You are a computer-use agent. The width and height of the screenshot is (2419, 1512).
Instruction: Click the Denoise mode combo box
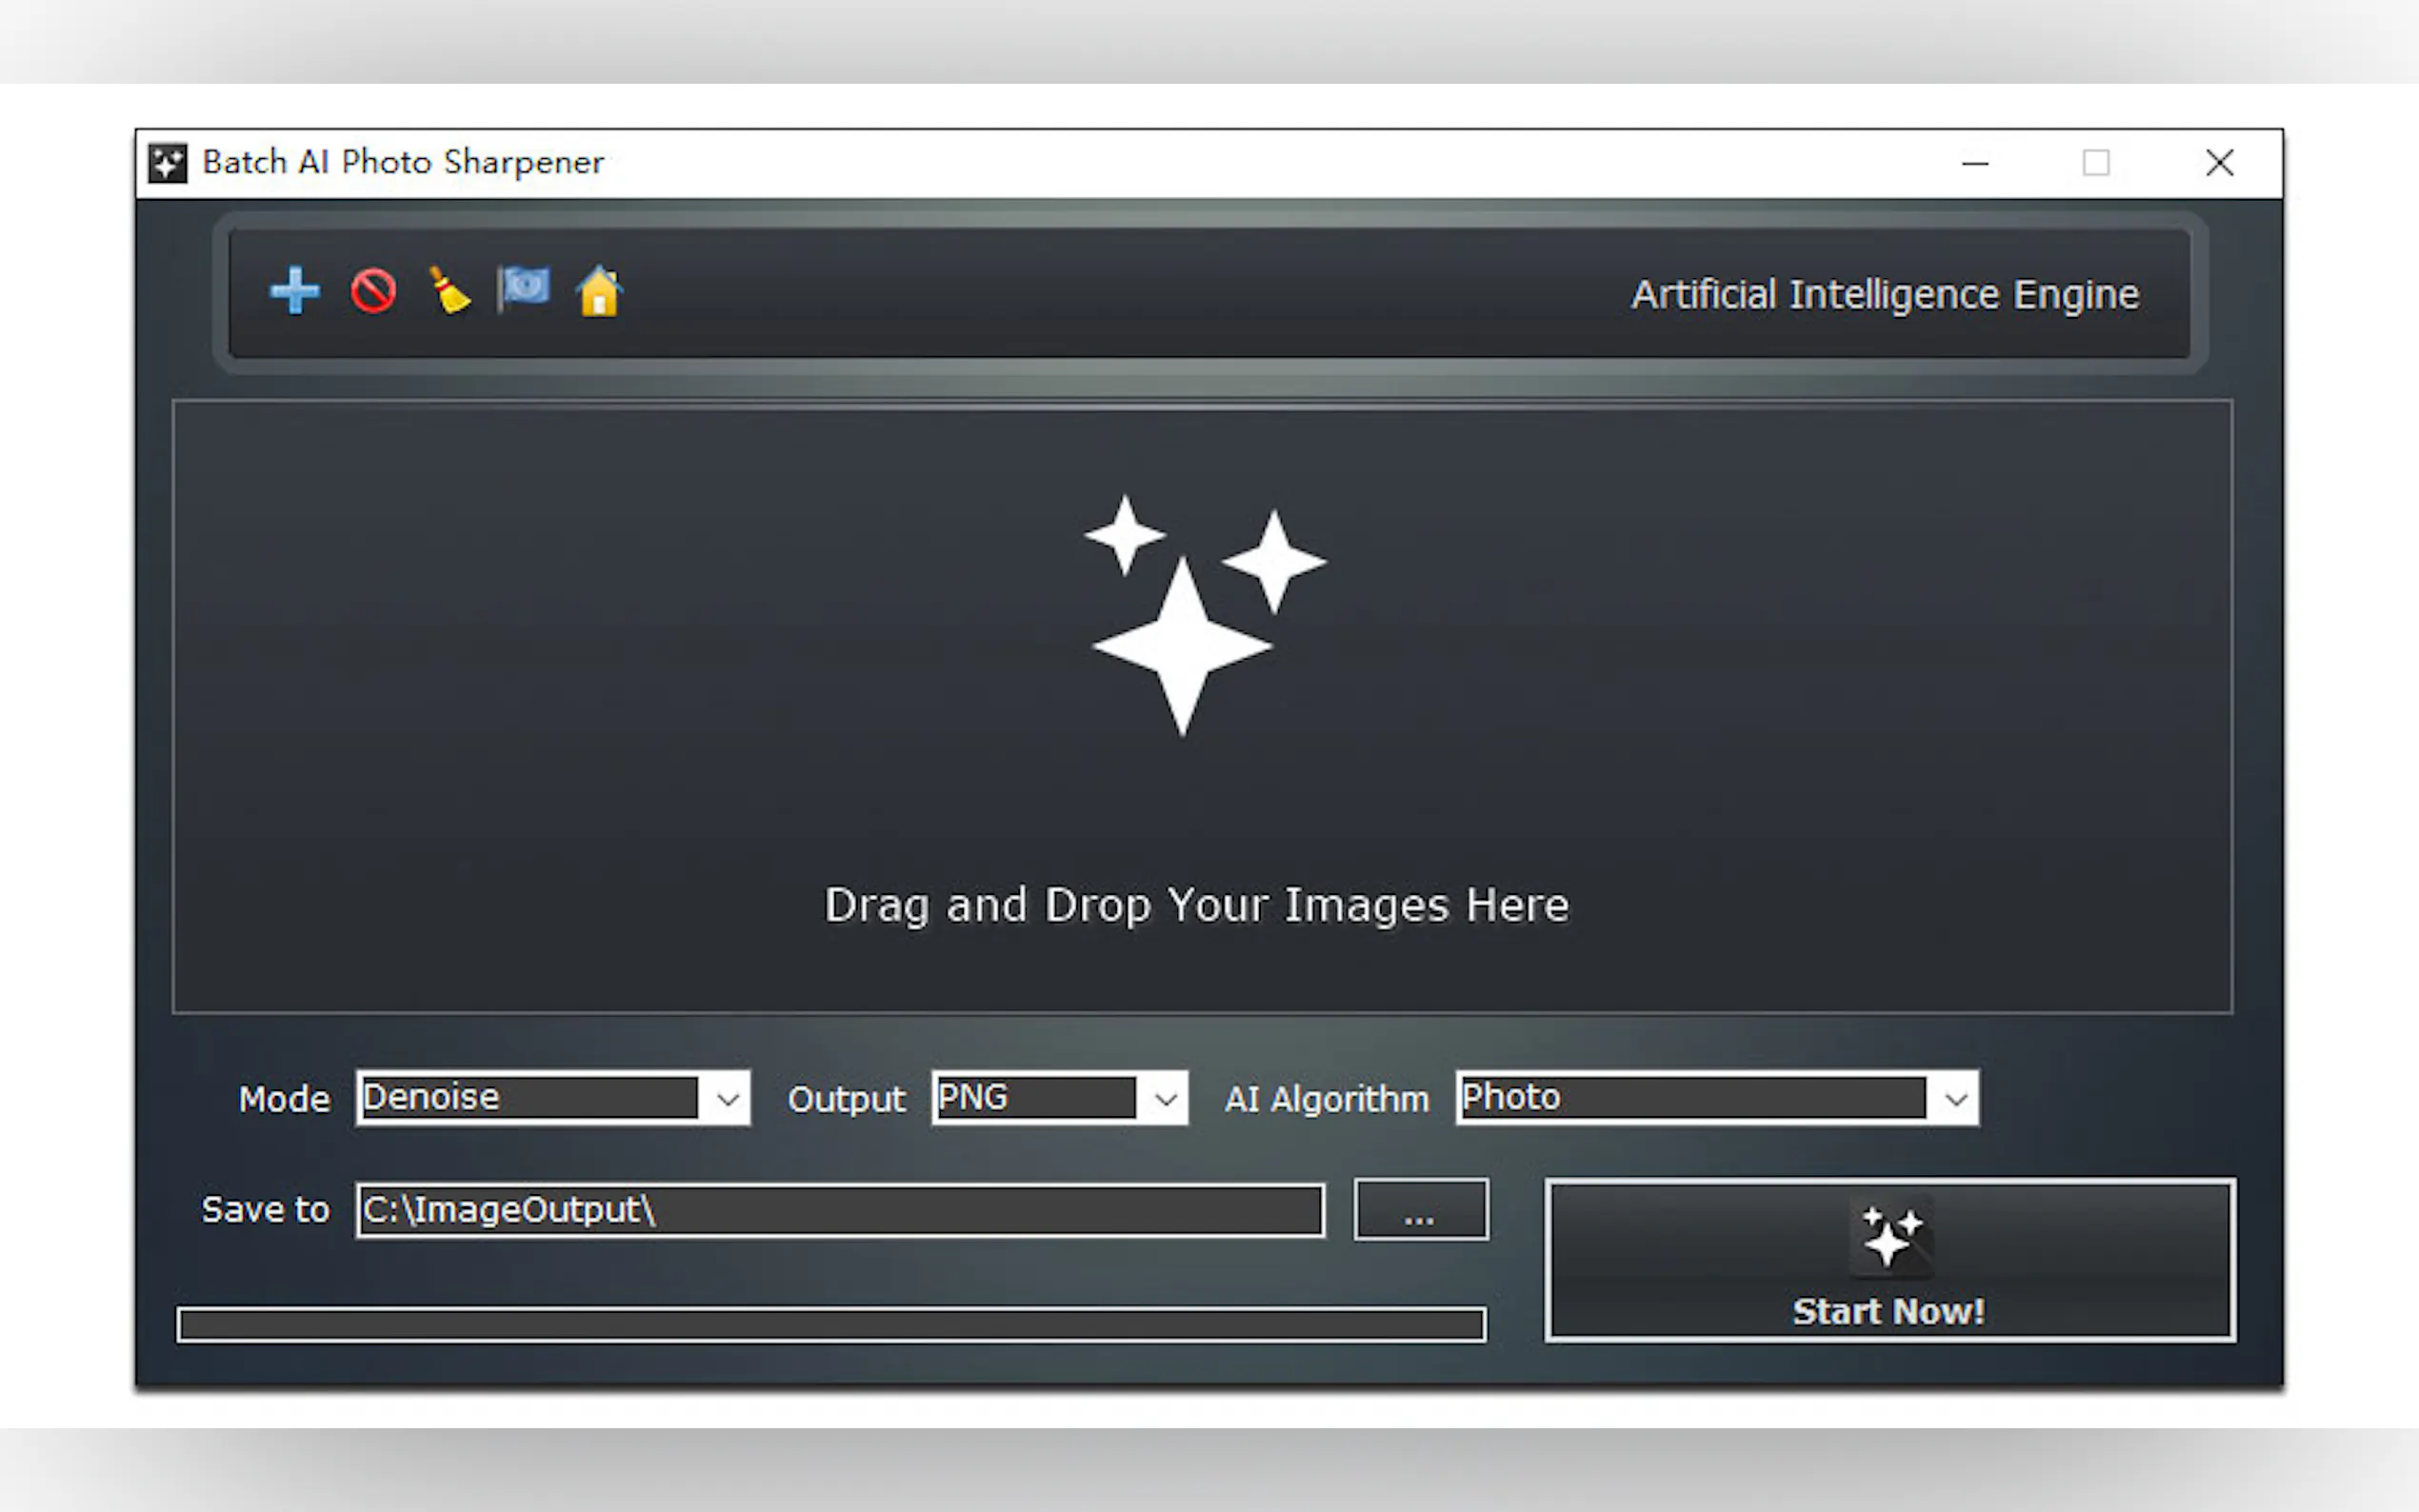tap(528, 1098)
